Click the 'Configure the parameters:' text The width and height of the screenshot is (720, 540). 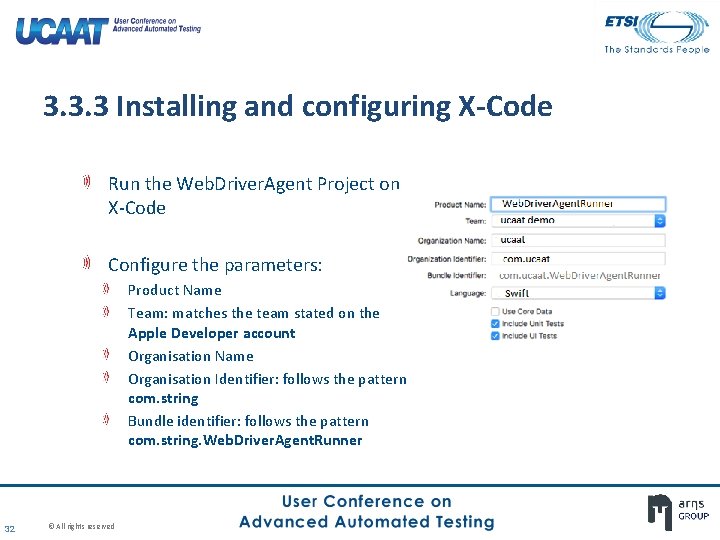(x=215, y=265)
